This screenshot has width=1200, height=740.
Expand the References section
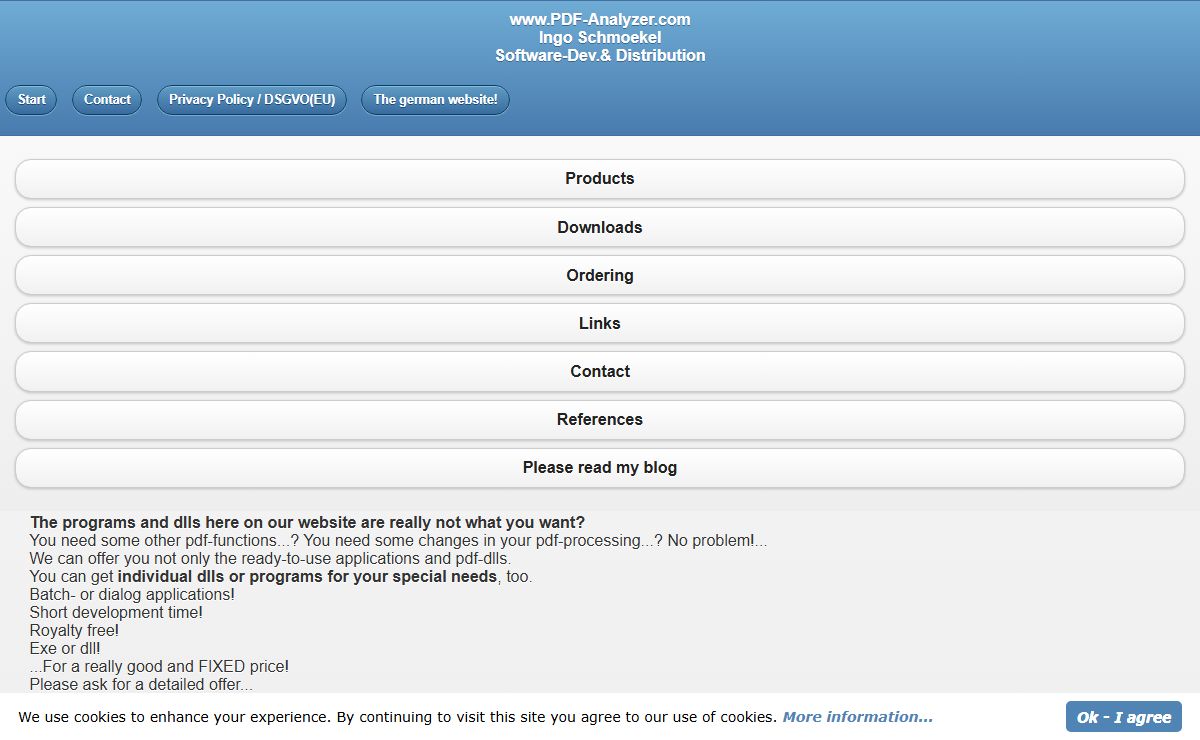click(600, 419)
